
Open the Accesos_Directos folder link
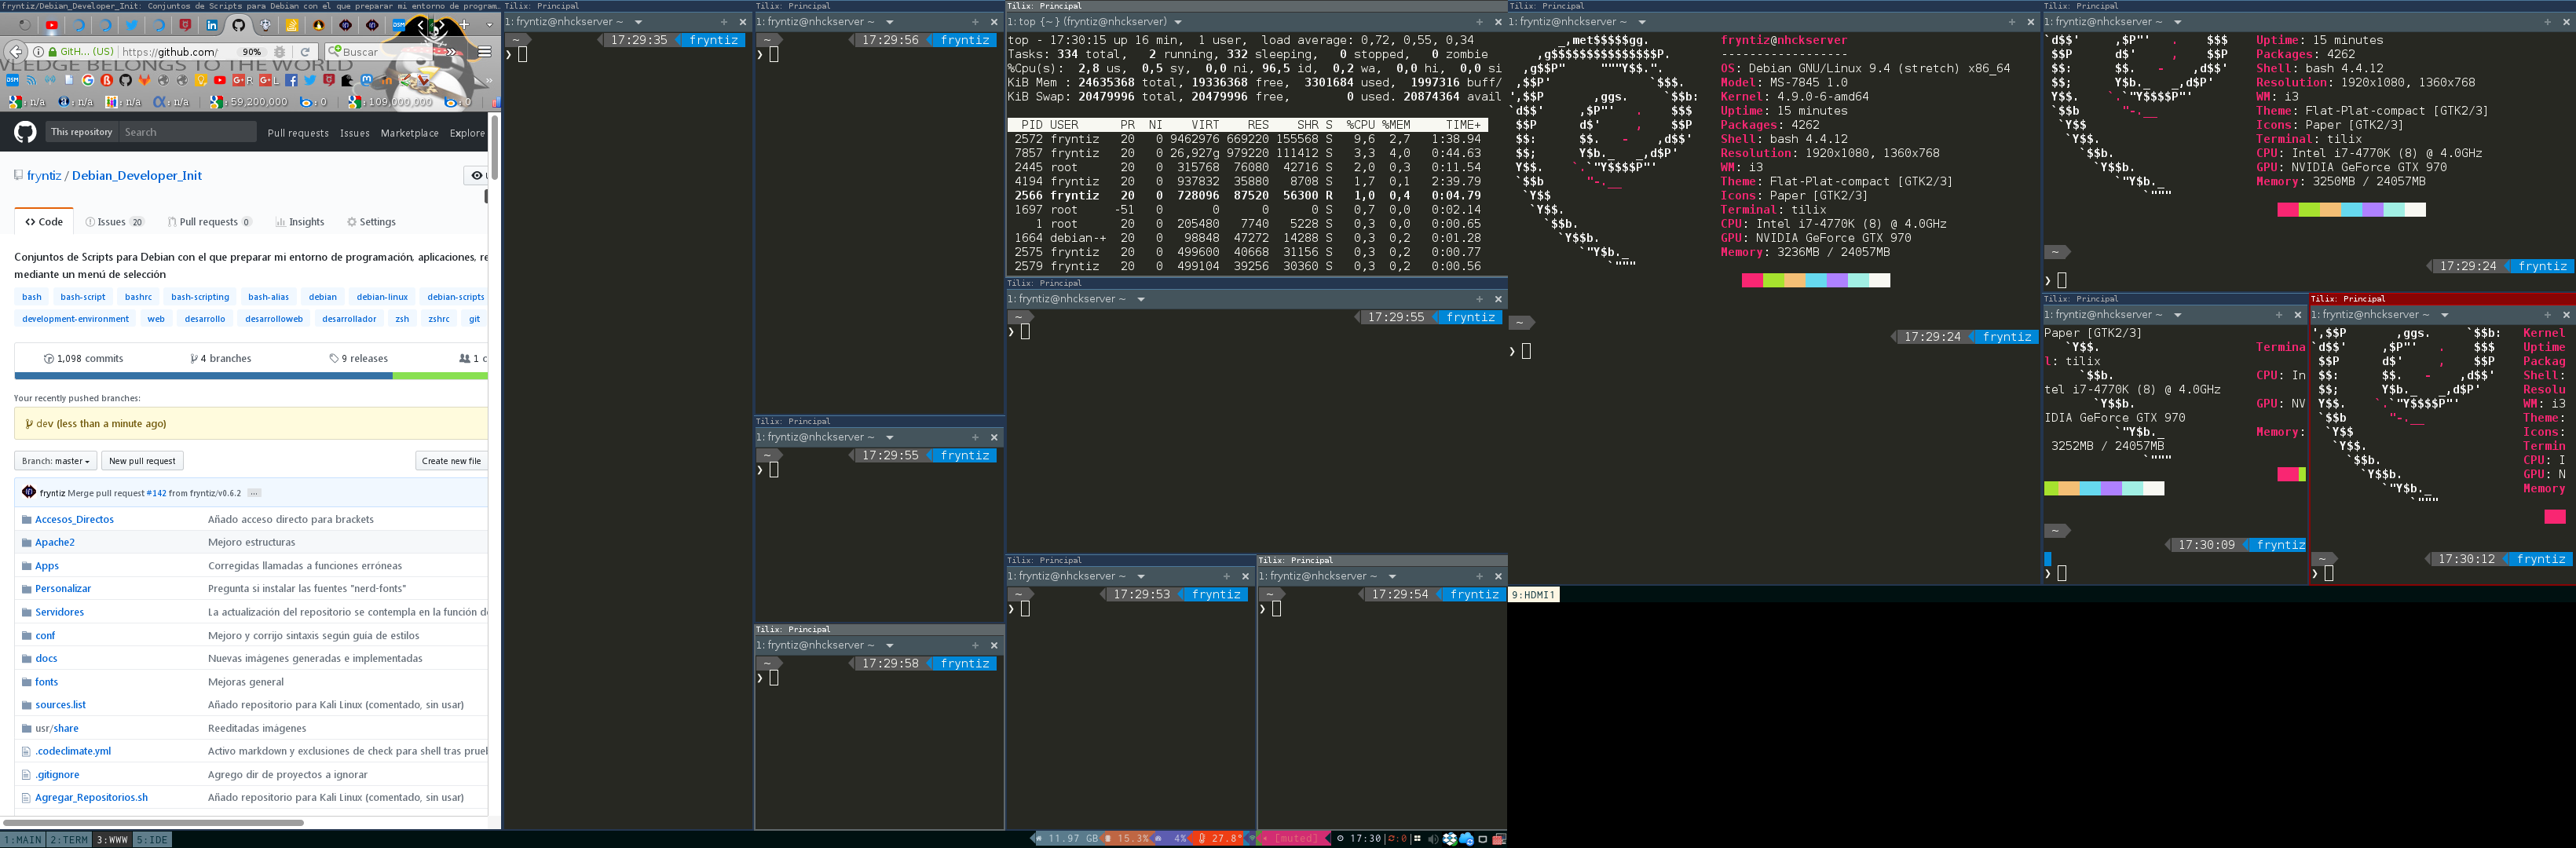[x=74, y=519]
